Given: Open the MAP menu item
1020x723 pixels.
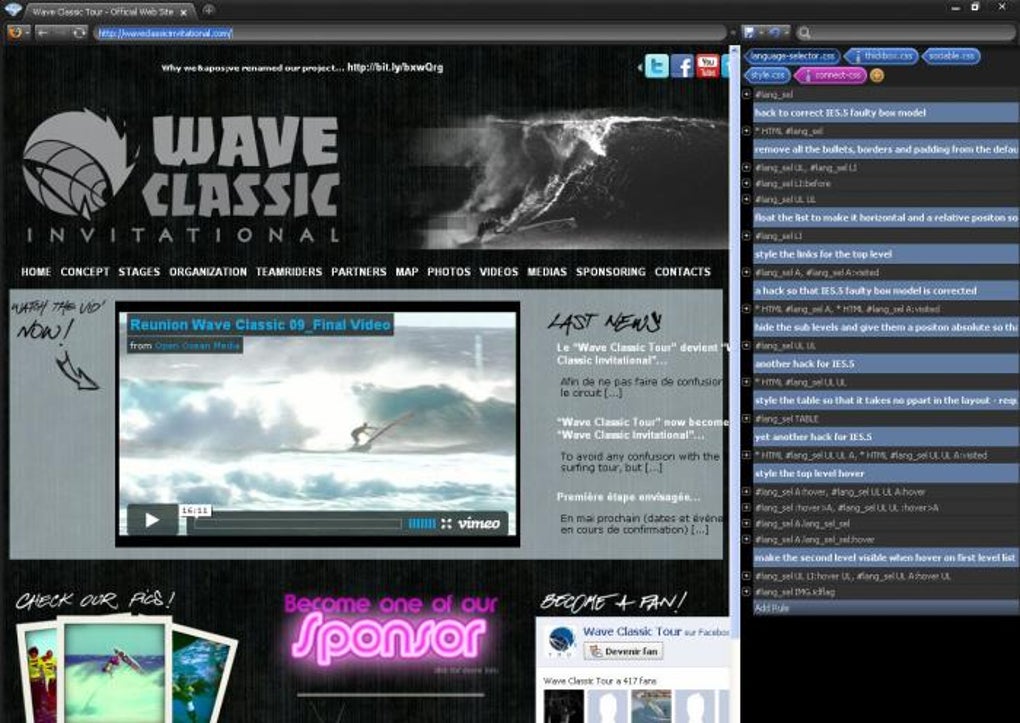Looking at the screenshot, I should tap(407, 272).
